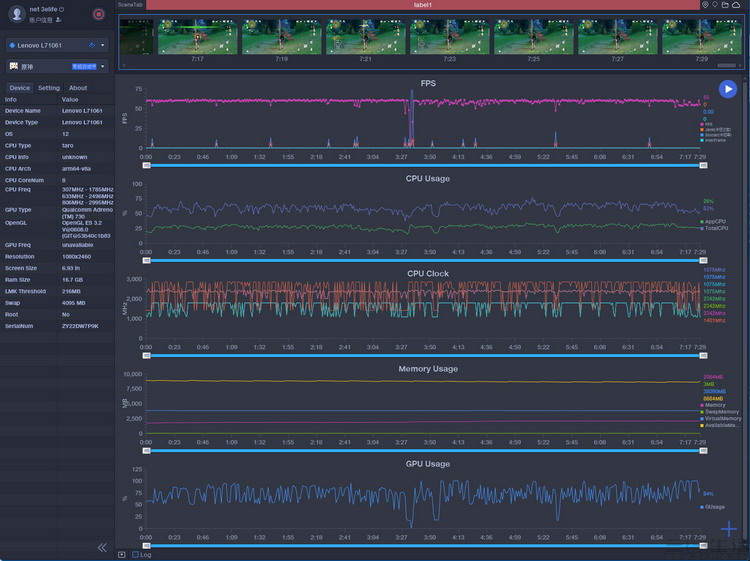Select the screenshot thumbnail at 7:27
Viewport: 750px width, 561px height.
click(x=618, y=37)
